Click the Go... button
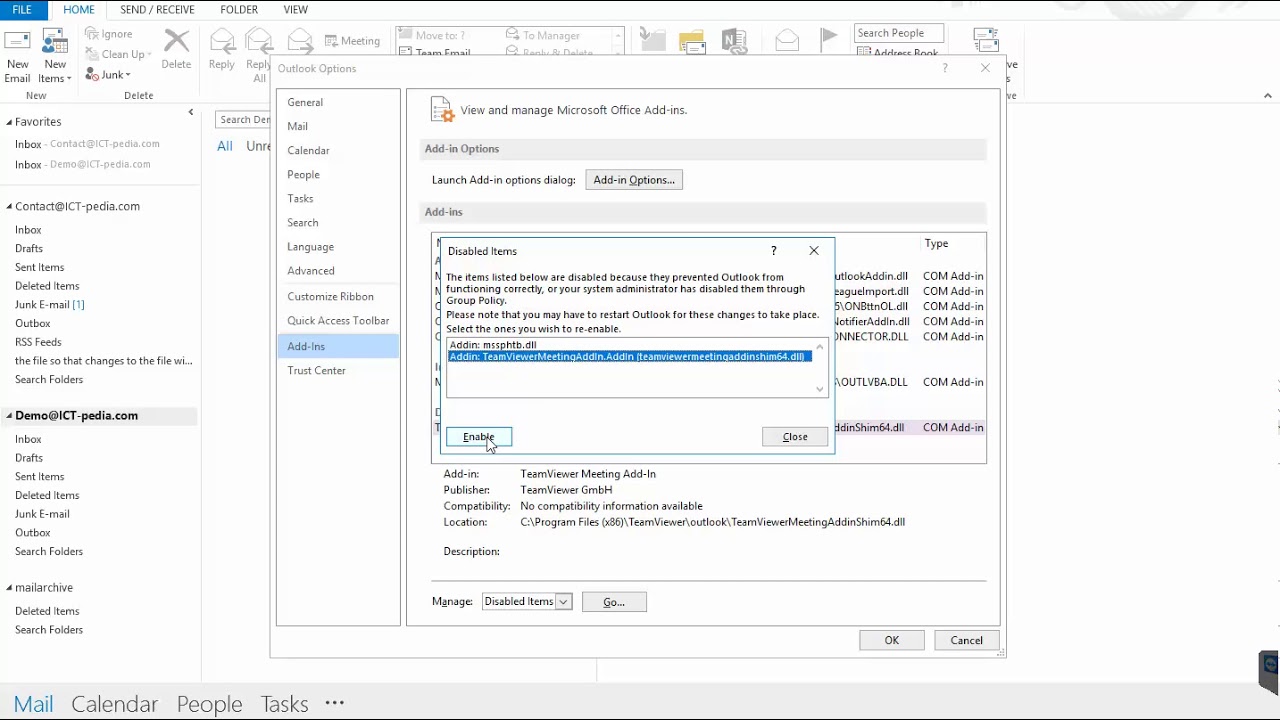The height and width of the screenshot is (720, 1280). click(614, 602)
